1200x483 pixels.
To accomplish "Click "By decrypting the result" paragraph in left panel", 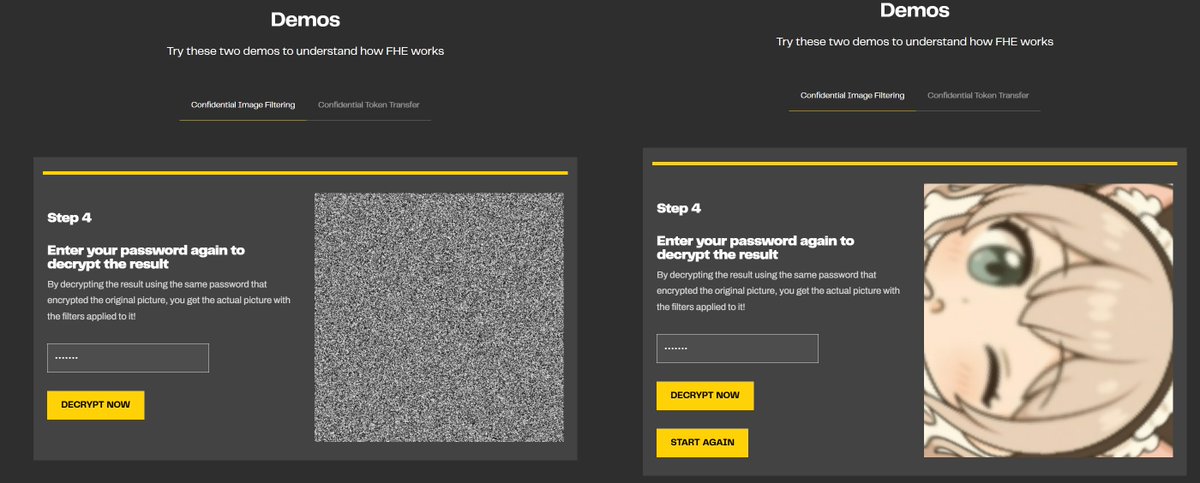I will [169, 300].
